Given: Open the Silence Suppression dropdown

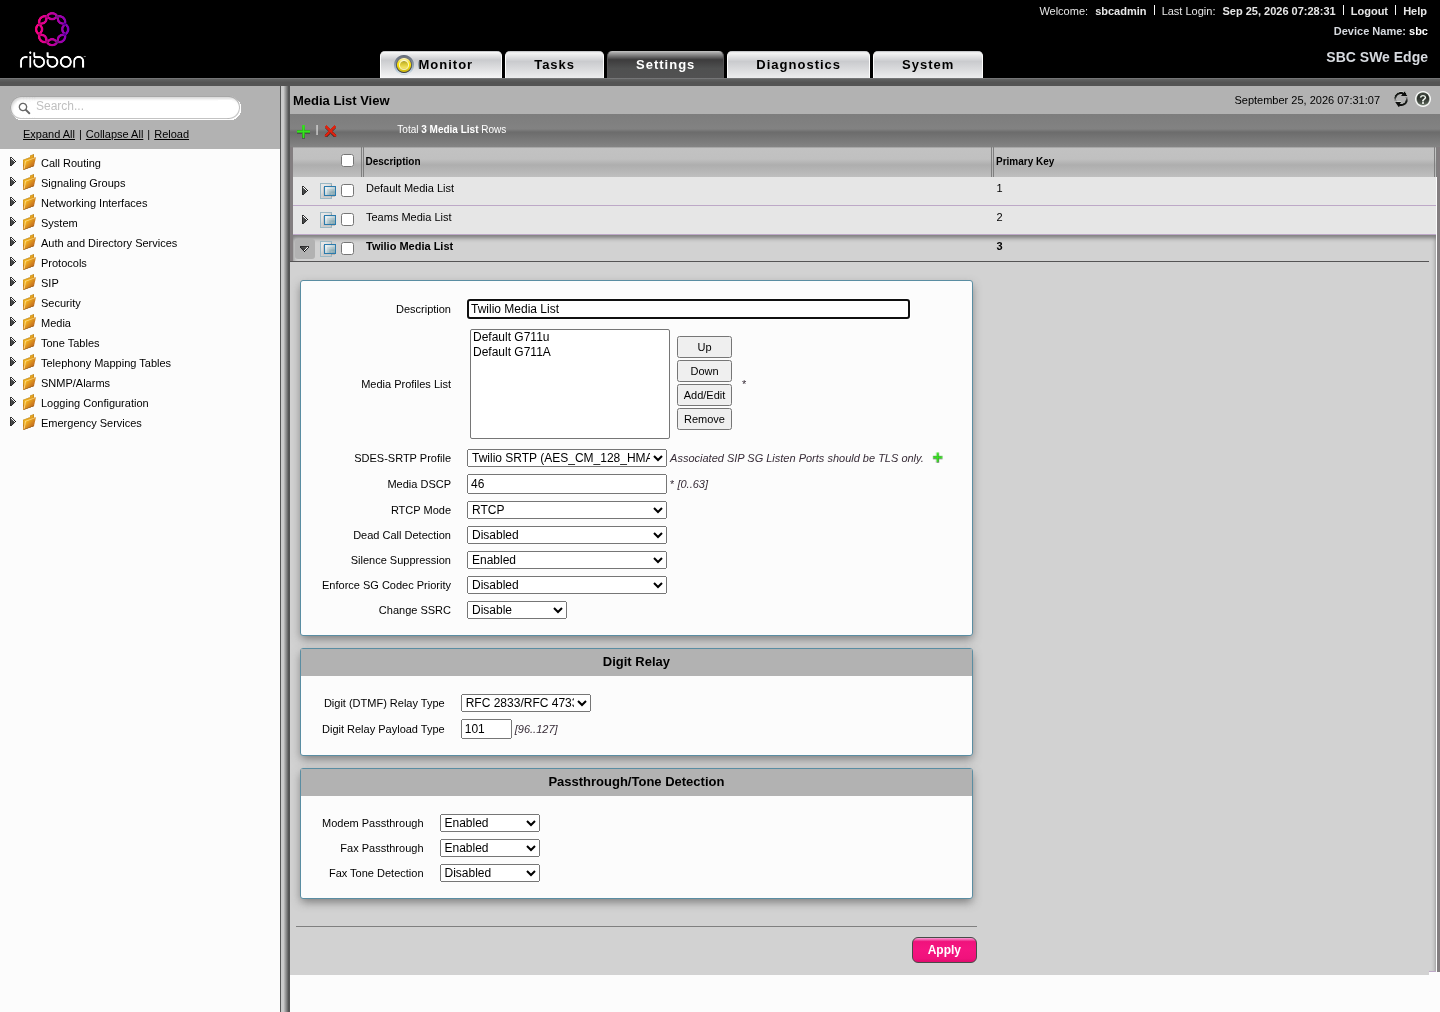Looking at the screenshot, I should (567, 560).
